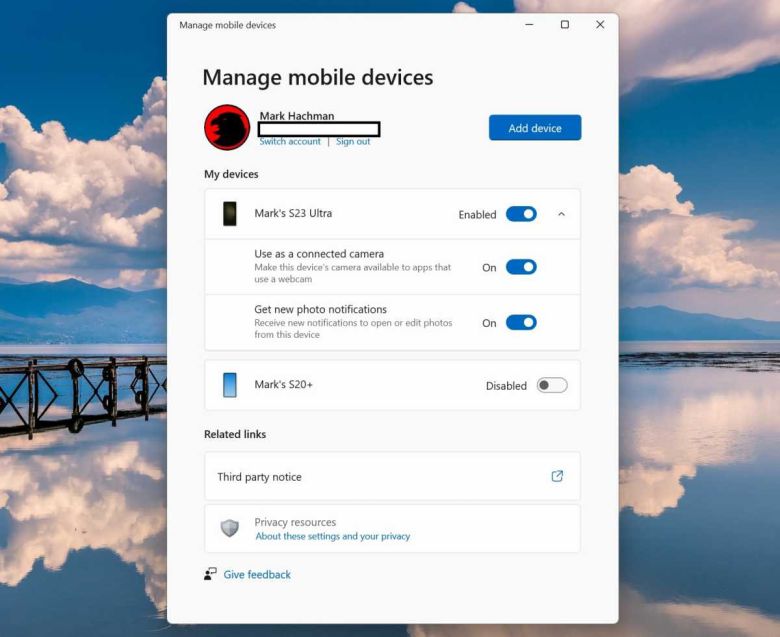Image resolution: width=780 pixels, height=637 pixels.
Task: Click the Related links heading
Action: point(235,434)
